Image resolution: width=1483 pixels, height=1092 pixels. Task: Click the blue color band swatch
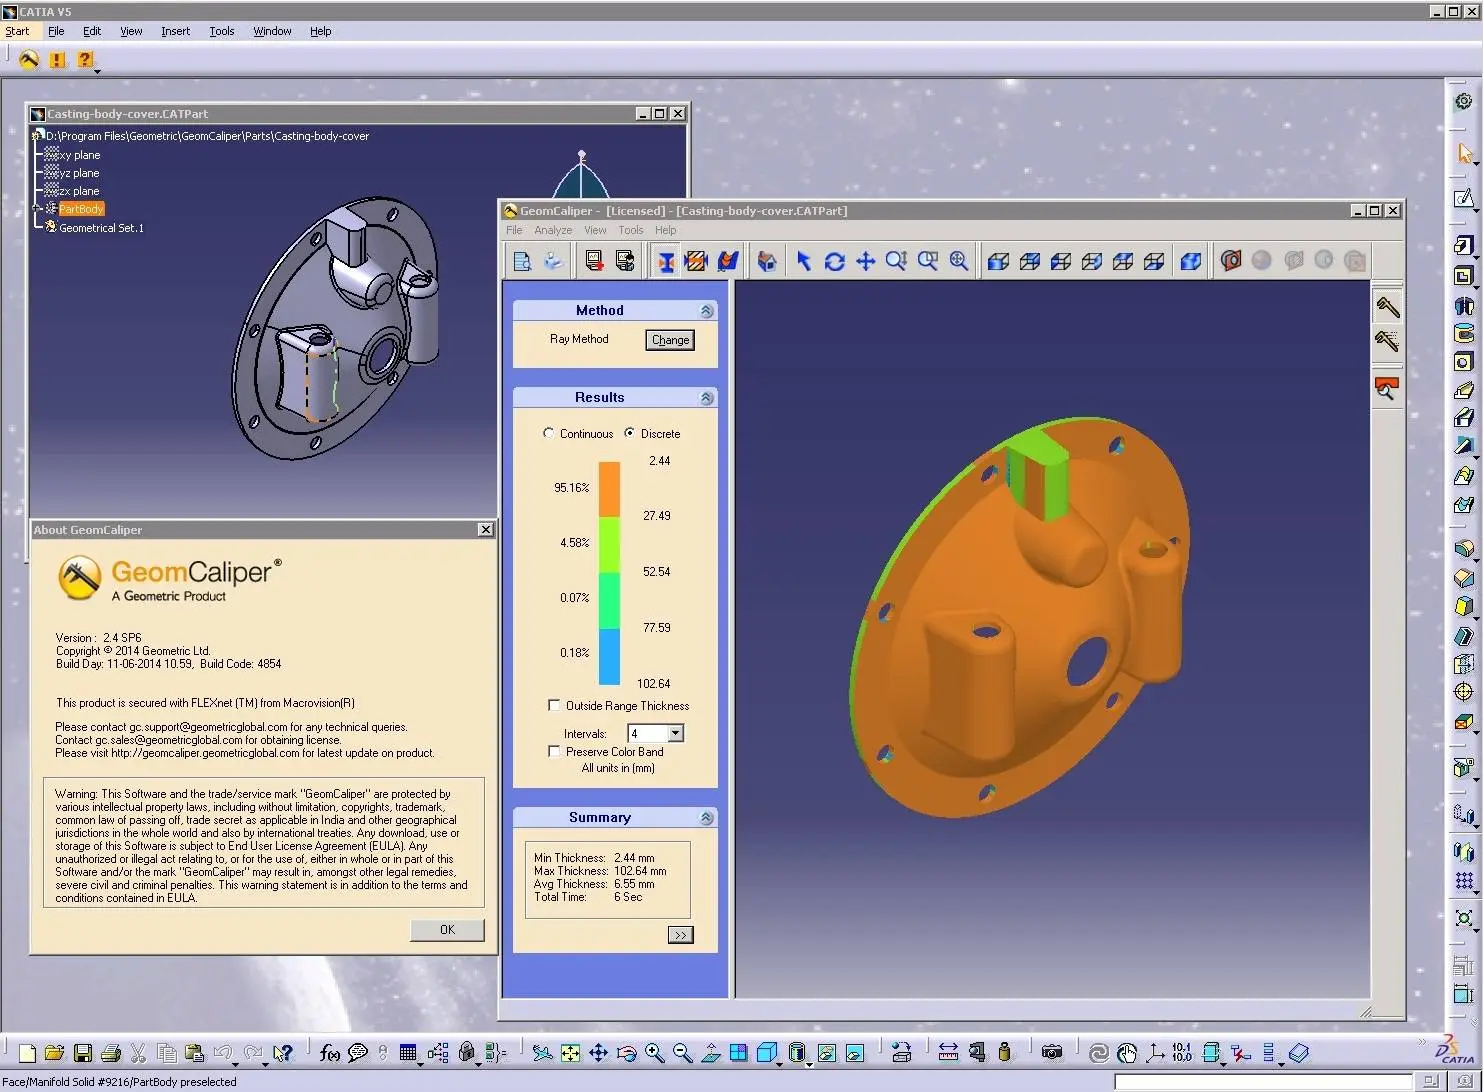click(609, 656)
